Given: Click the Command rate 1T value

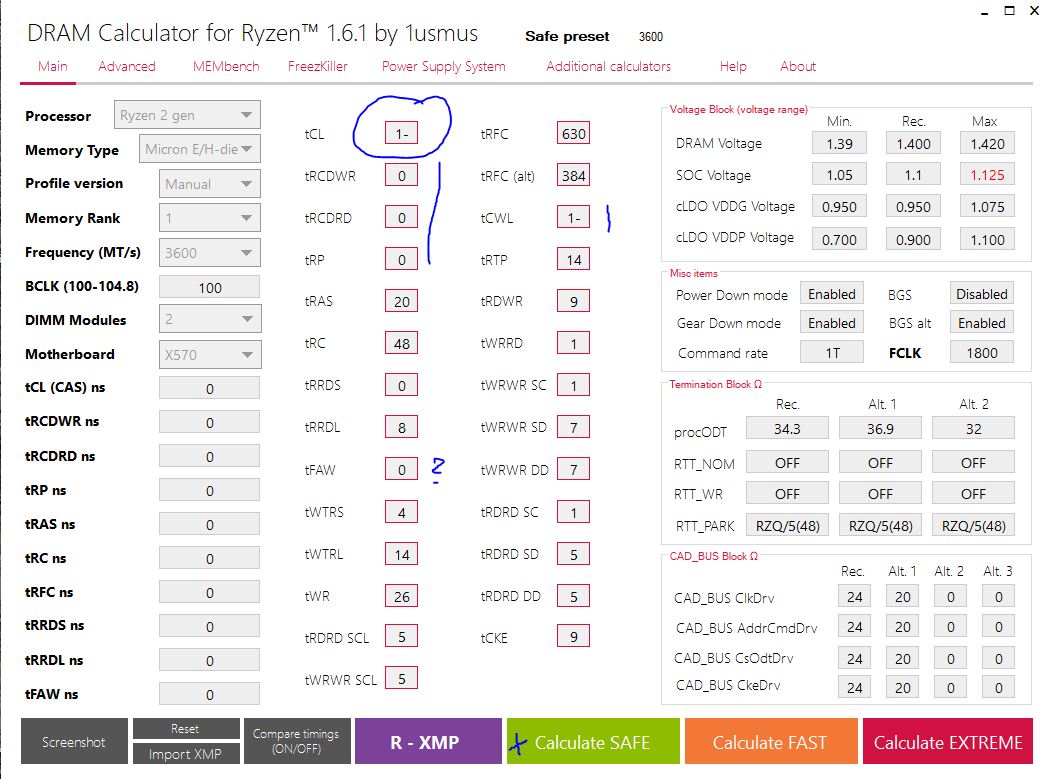Looking at the screenshot, I should click(832, 352).
